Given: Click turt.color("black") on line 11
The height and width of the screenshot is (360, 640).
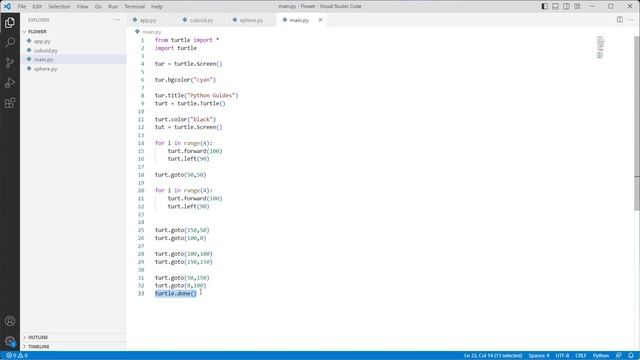Looking at the screenshot, I should coord(185,120).
